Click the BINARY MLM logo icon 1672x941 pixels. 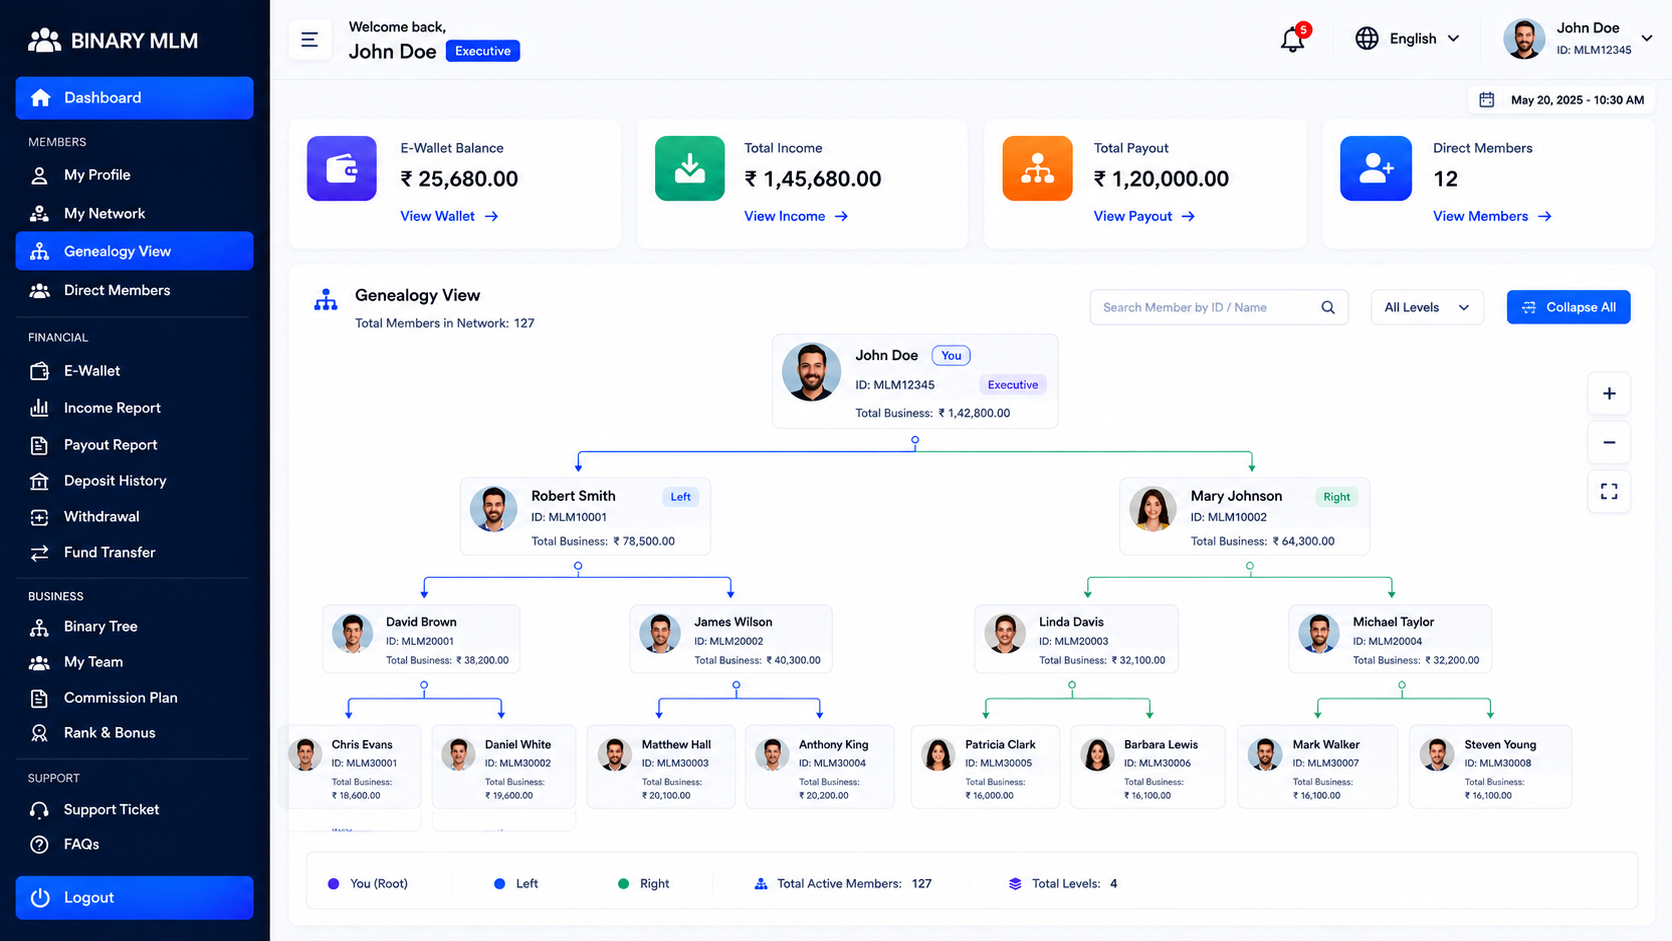[x=44, y=40]
